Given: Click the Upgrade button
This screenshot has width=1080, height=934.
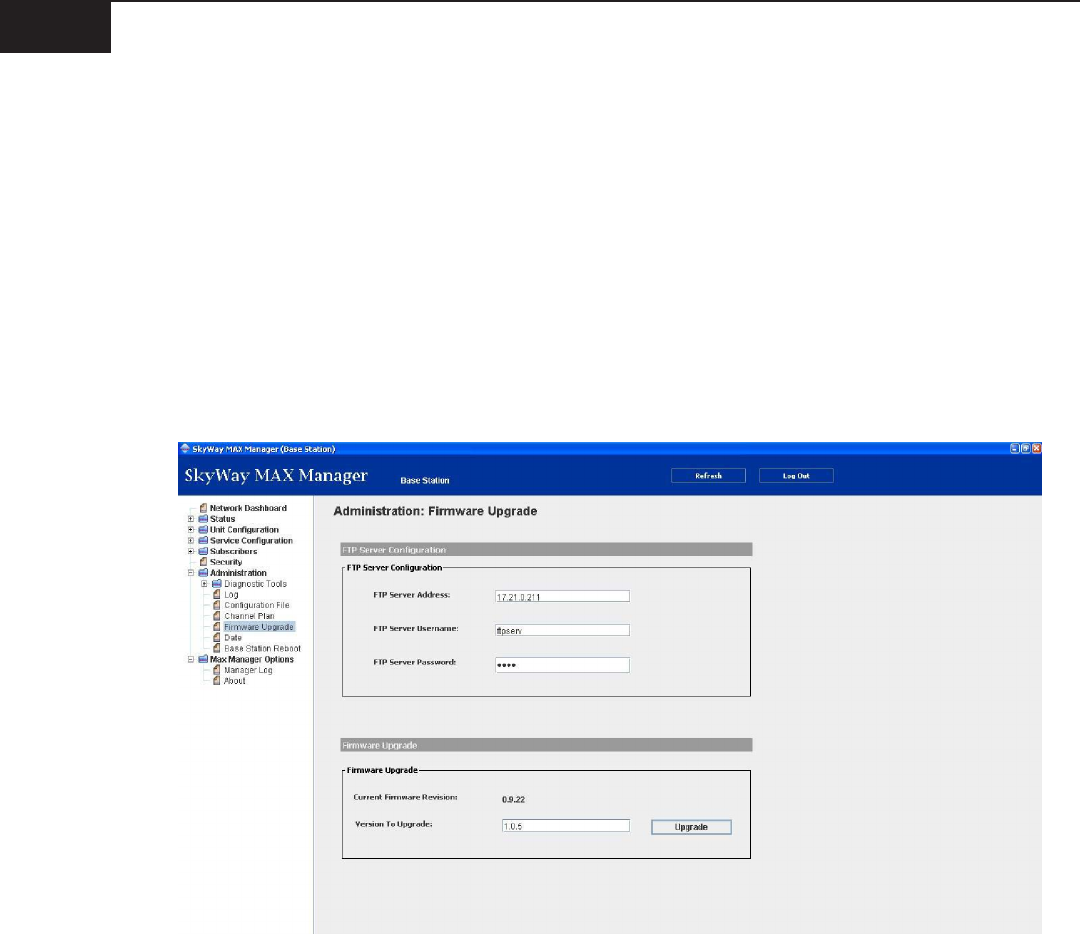Looking at the screenshot, I should pyautogui.click(x=692, y=827).
